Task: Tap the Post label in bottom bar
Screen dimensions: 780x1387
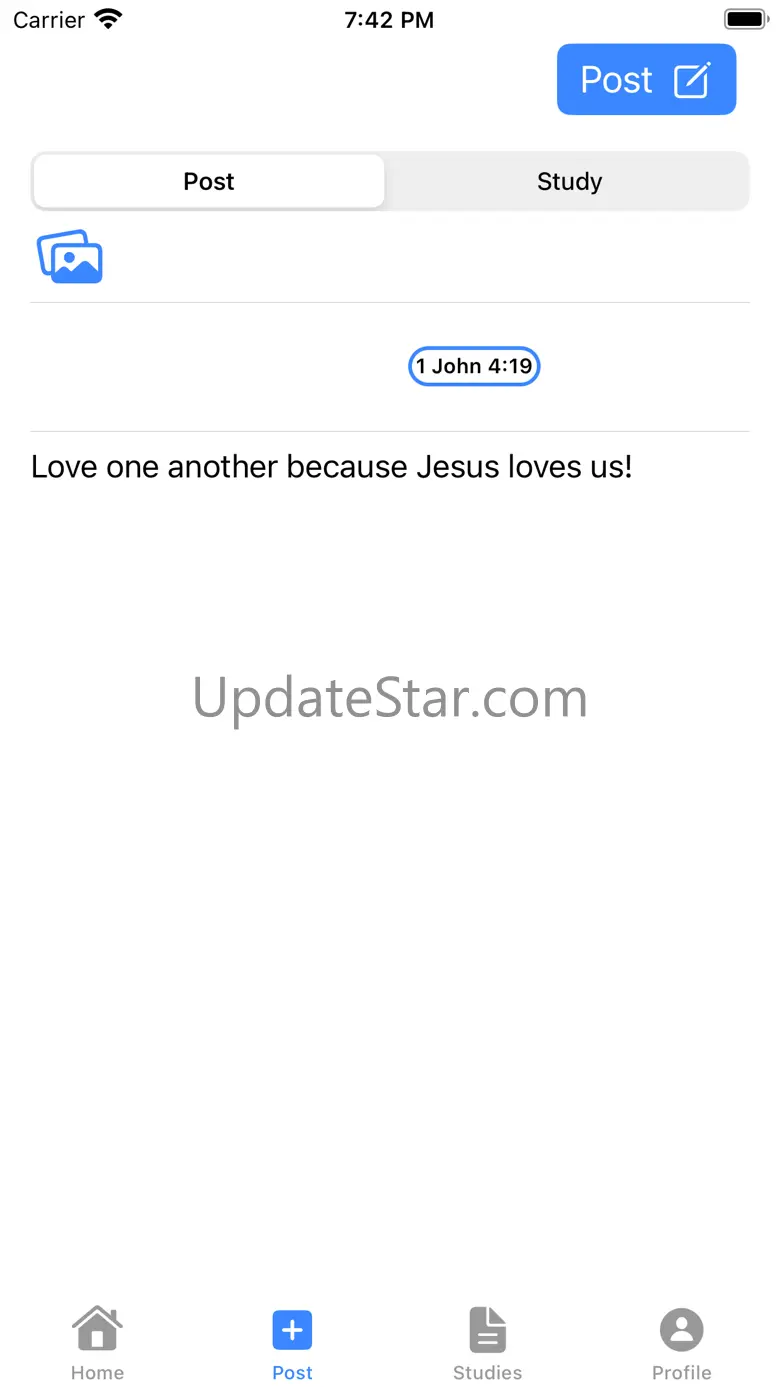Action: click(292, 1372)
